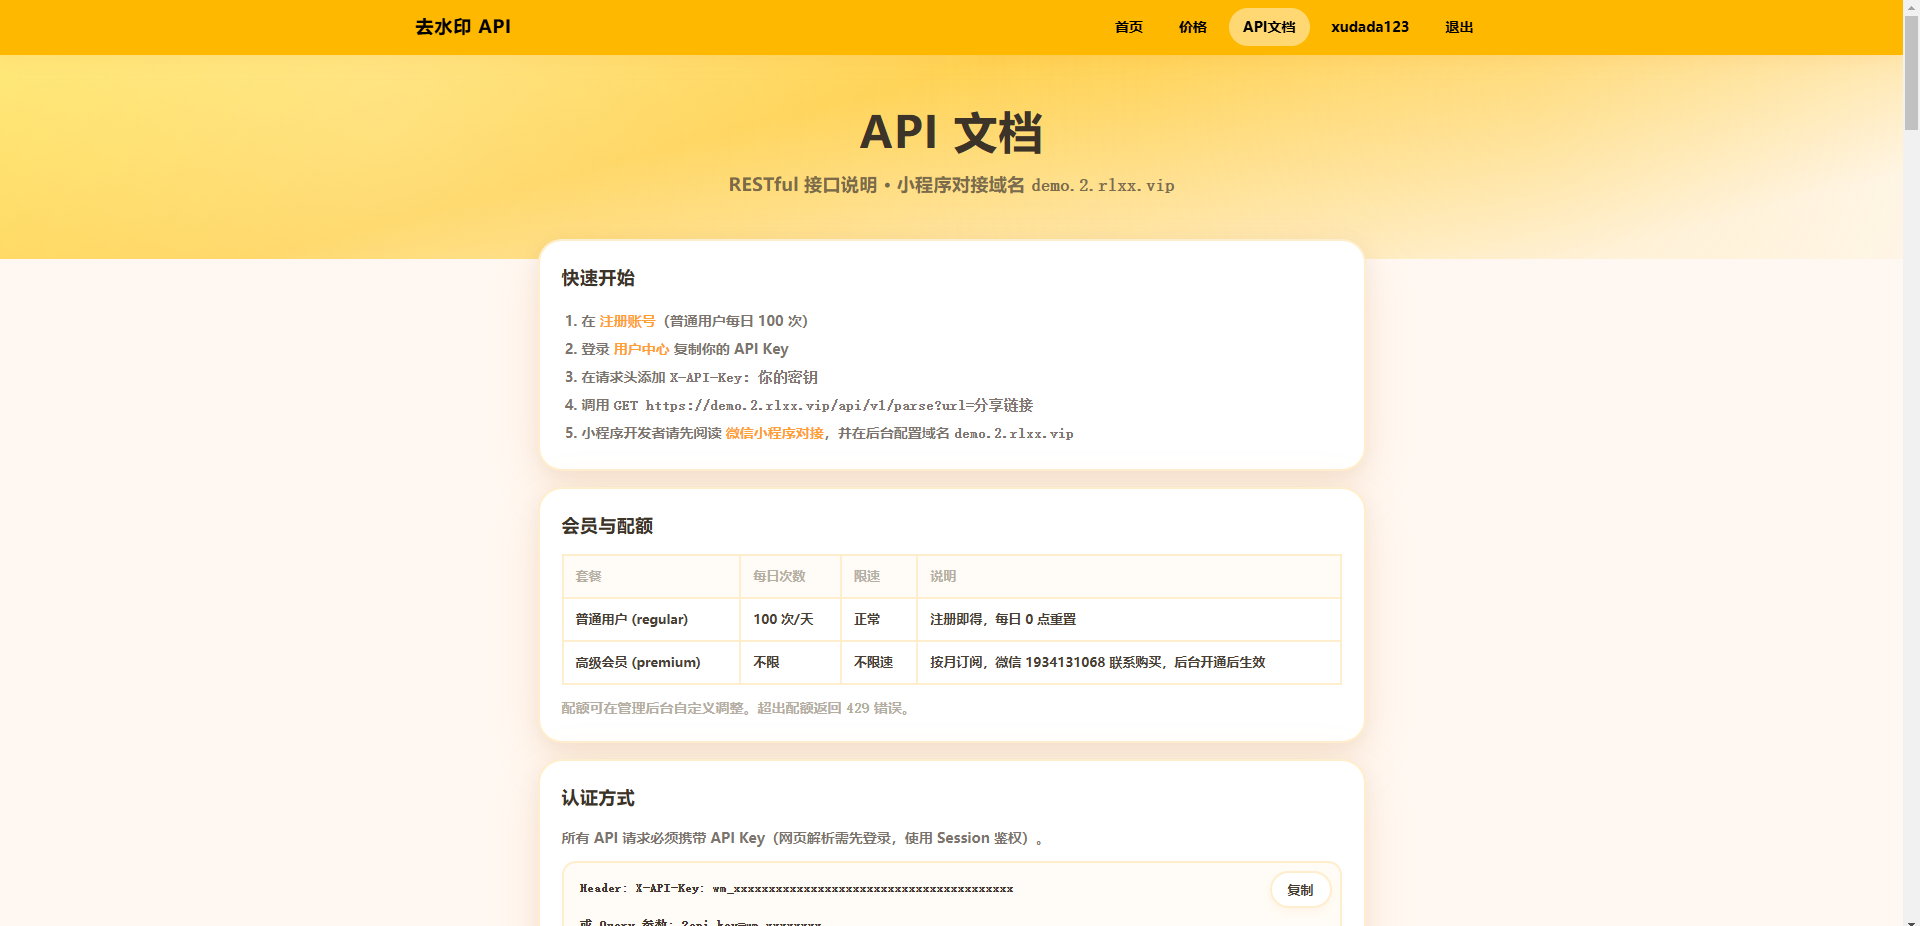Open the 用户中心 link
The width and height of the screenshot is (1920, 926).
(x=641, y=349)
